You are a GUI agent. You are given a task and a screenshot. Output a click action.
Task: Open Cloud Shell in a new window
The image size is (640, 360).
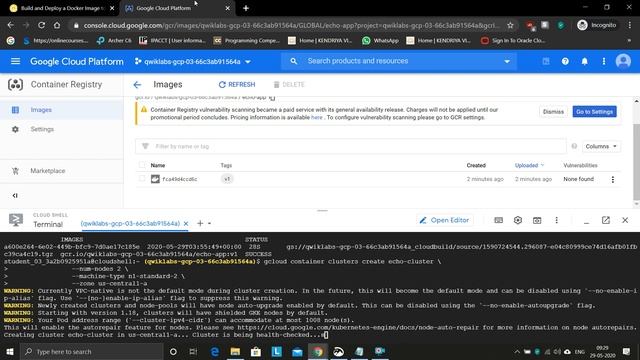click(606, 220)
